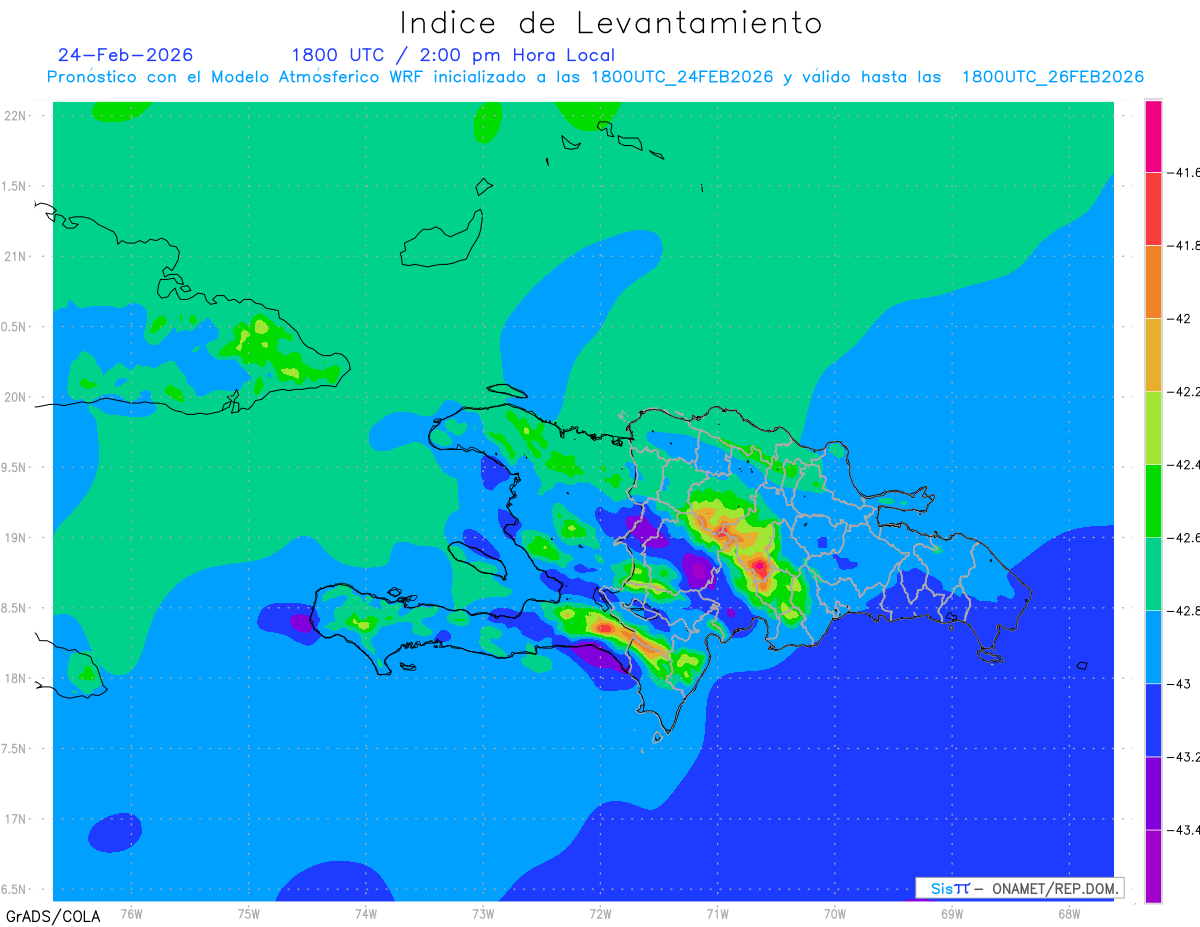
Task: Click the '17N' latitude label
Action: [x=17, y=819]
